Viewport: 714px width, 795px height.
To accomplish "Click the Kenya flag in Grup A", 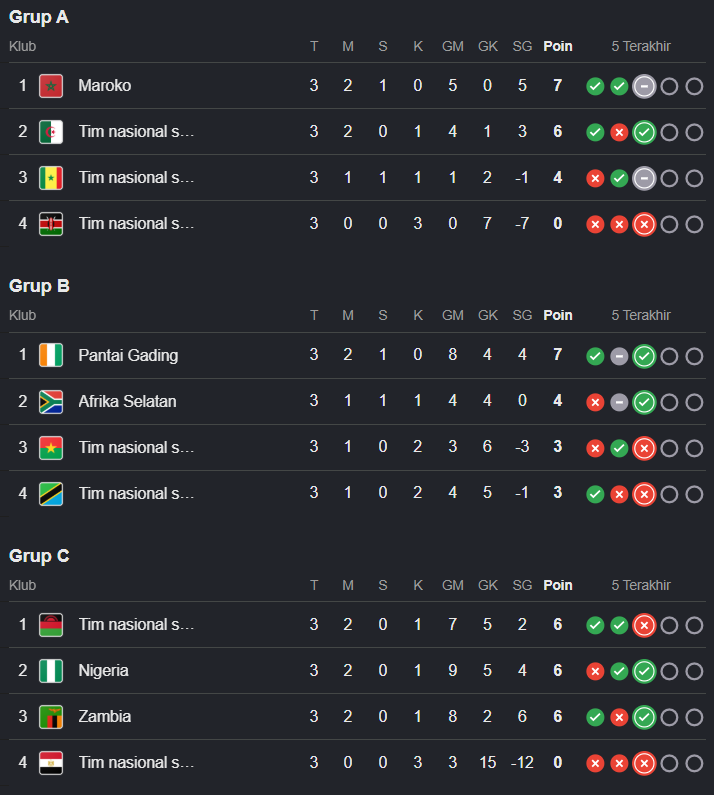I will pyautogui.click(x=51, y=224).
